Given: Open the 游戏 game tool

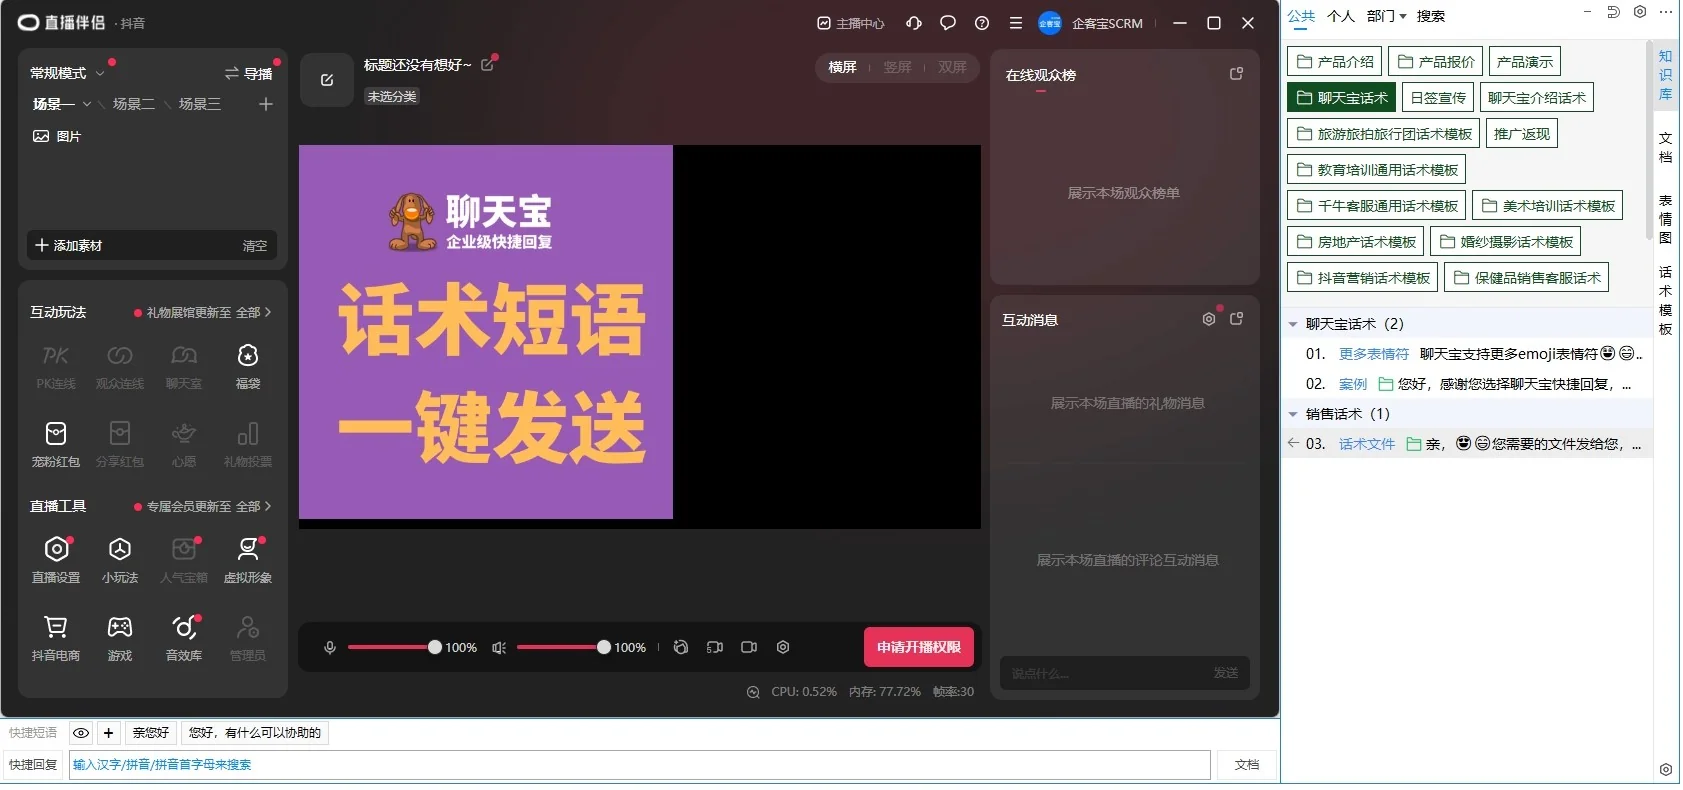Looking at the screenshot, I should tap(120, 638).
